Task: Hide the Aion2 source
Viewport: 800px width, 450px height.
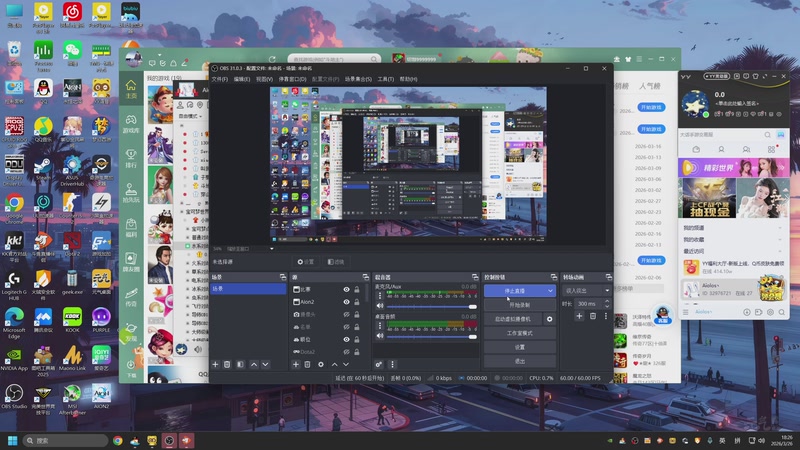Action: coord(346,302)
